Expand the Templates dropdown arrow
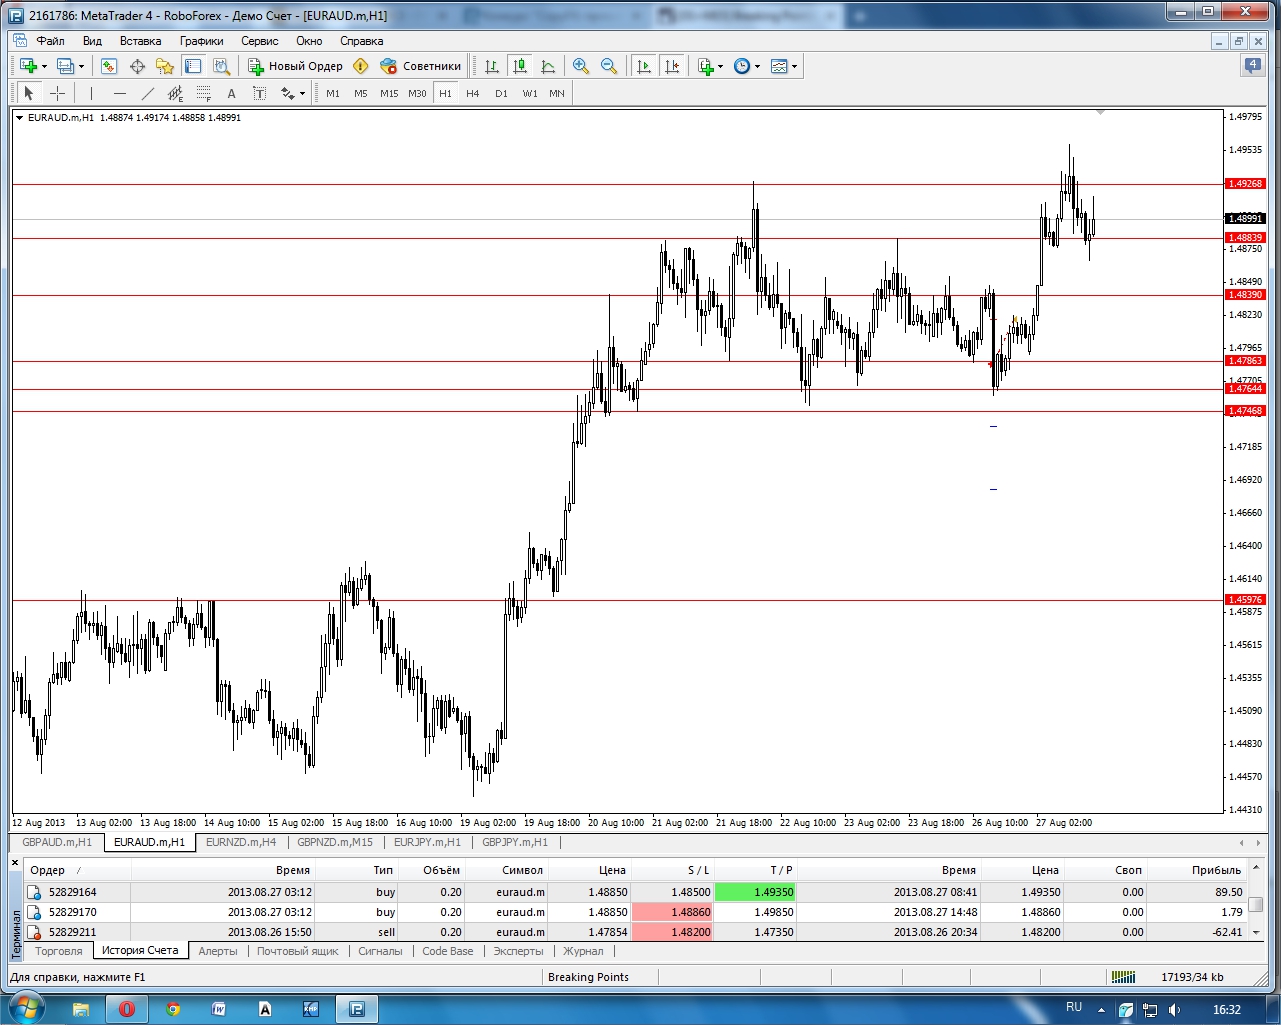The width and height of the screenshot is (1281, 1025). click(x=794, y=67)
